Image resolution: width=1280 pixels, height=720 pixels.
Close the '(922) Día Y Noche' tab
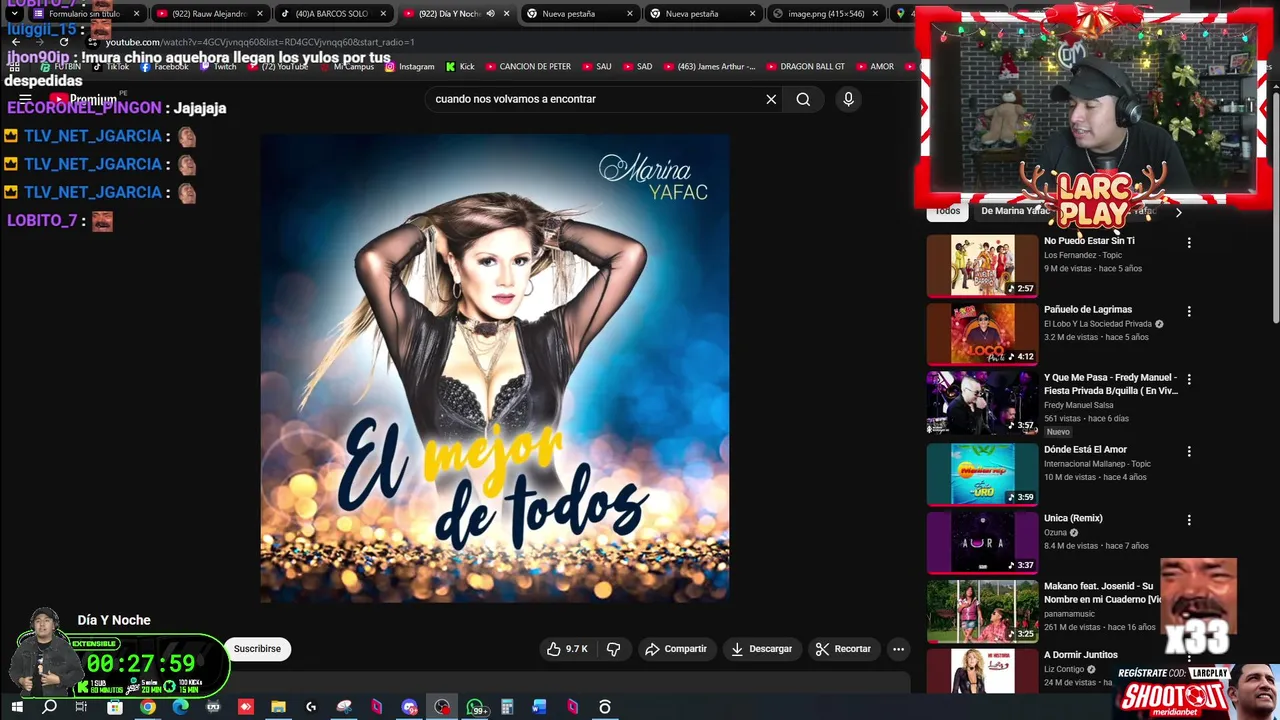click(x=507, y=14)
